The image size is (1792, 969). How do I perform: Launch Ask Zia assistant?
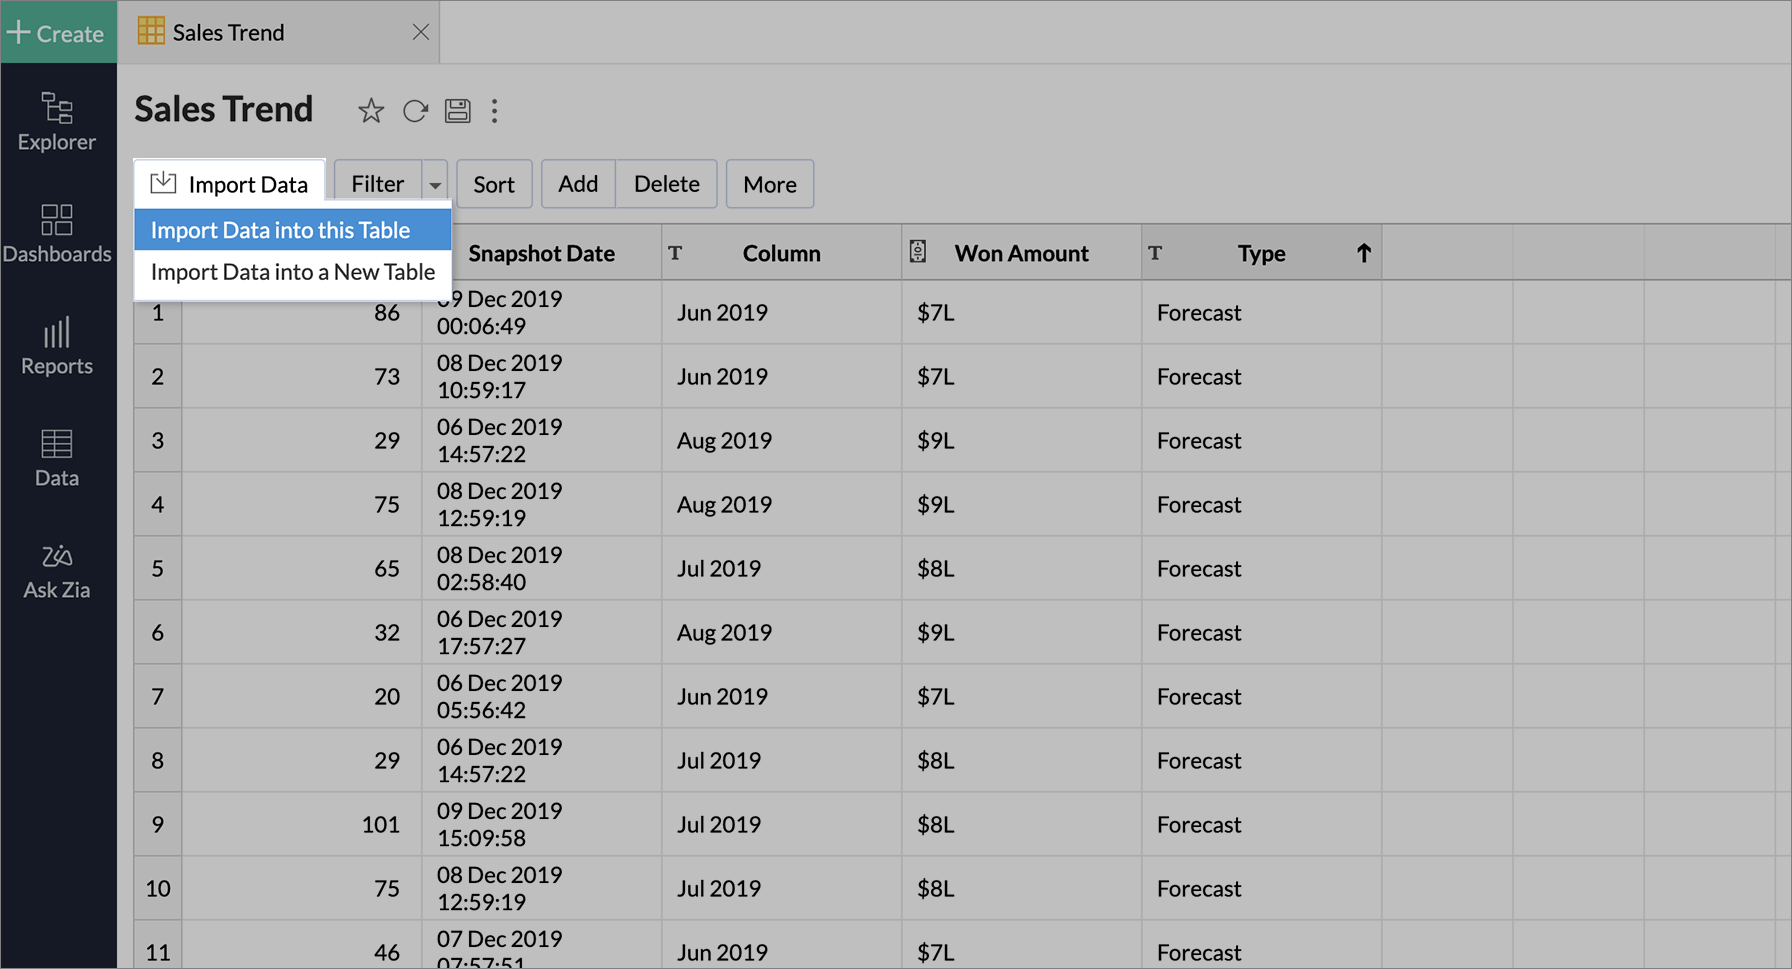coord(57,570)
